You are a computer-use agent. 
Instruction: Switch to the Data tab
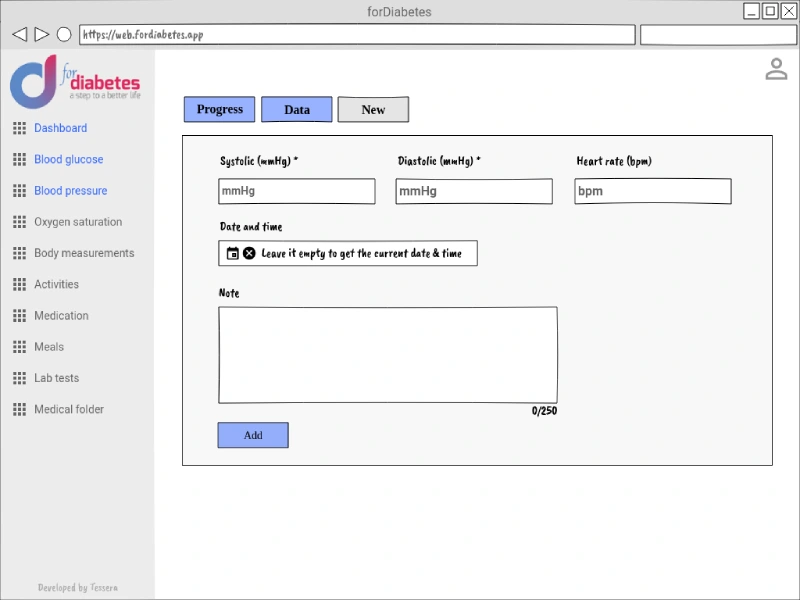[296, 109]
